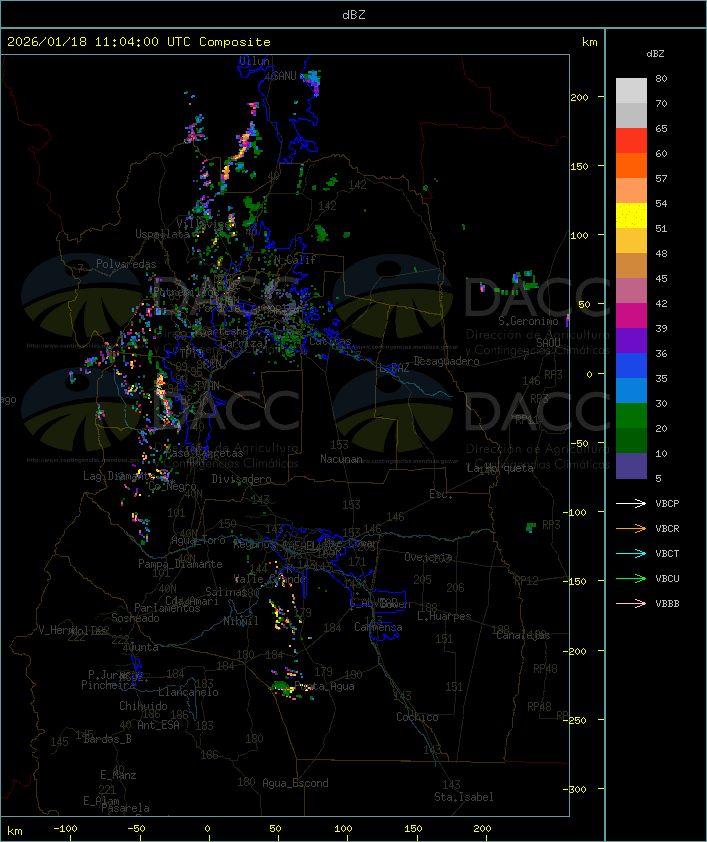Click the -100 tick on the bottom km axis

click(x=67, y=829)
